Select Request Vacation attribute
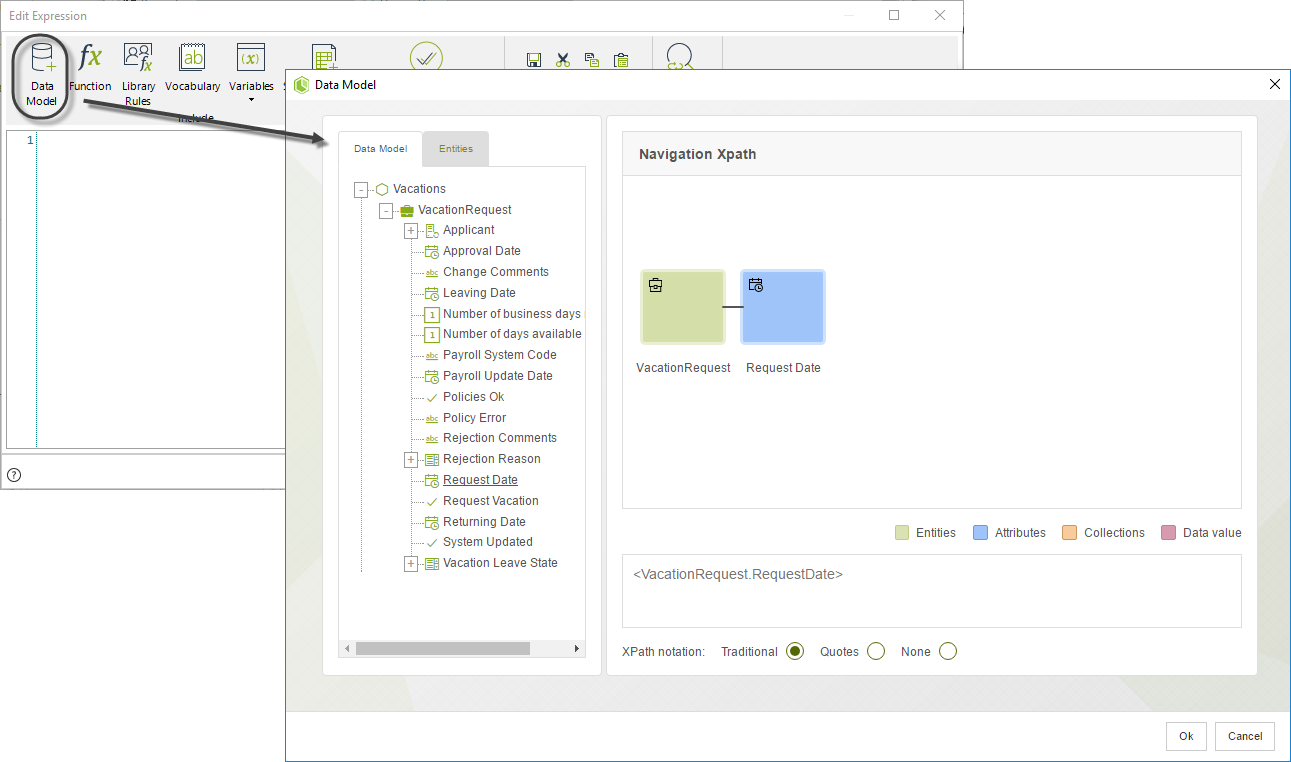The width and height of the screenshot is (1291, 762). tap(491, 501)
